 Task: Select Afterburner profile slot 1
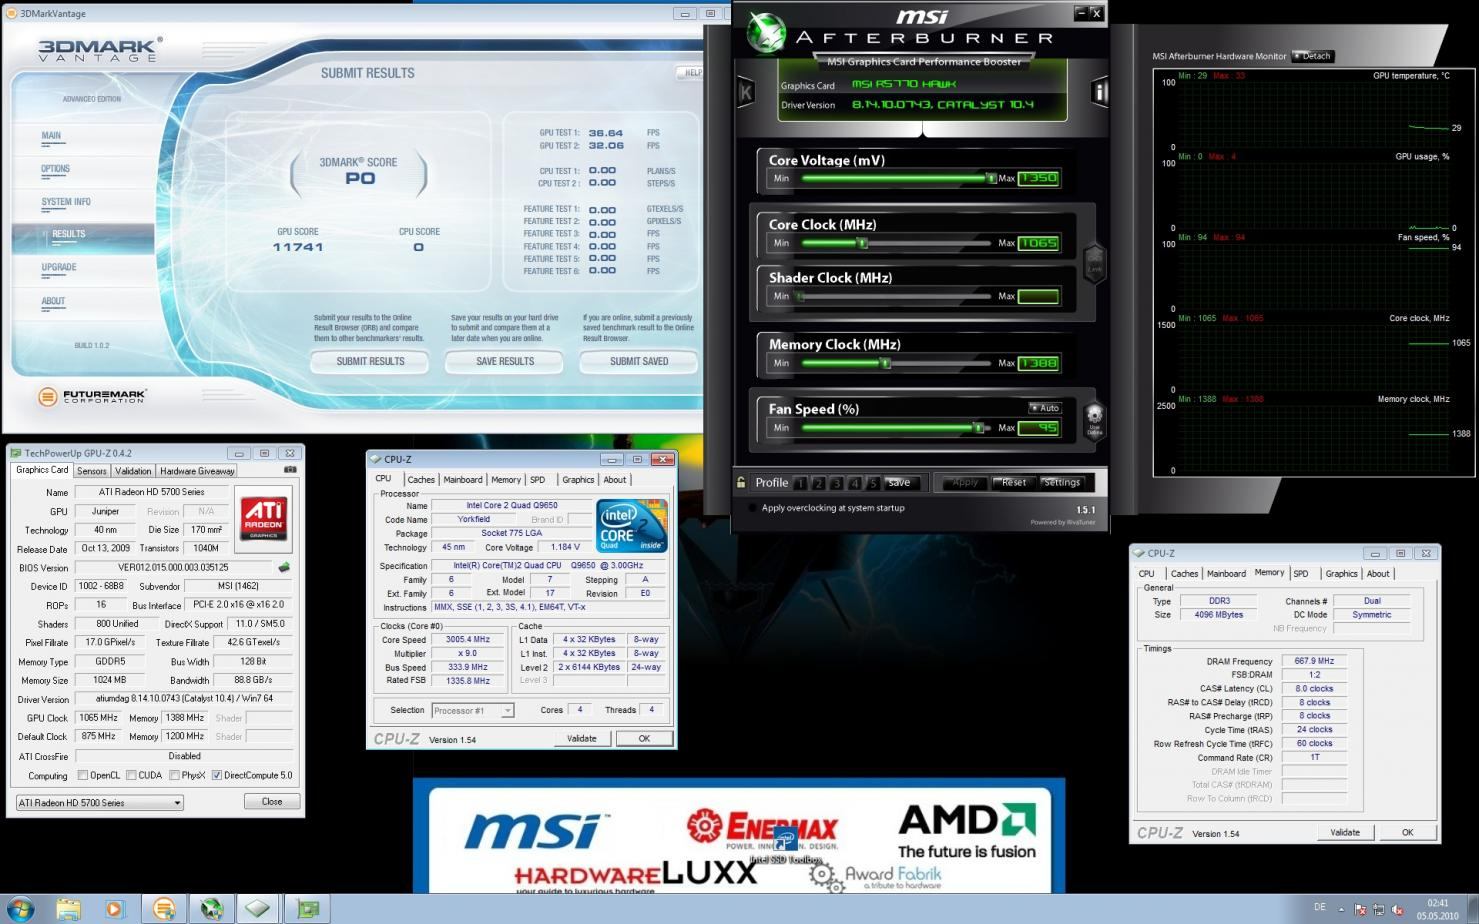[x=800, y=483]
